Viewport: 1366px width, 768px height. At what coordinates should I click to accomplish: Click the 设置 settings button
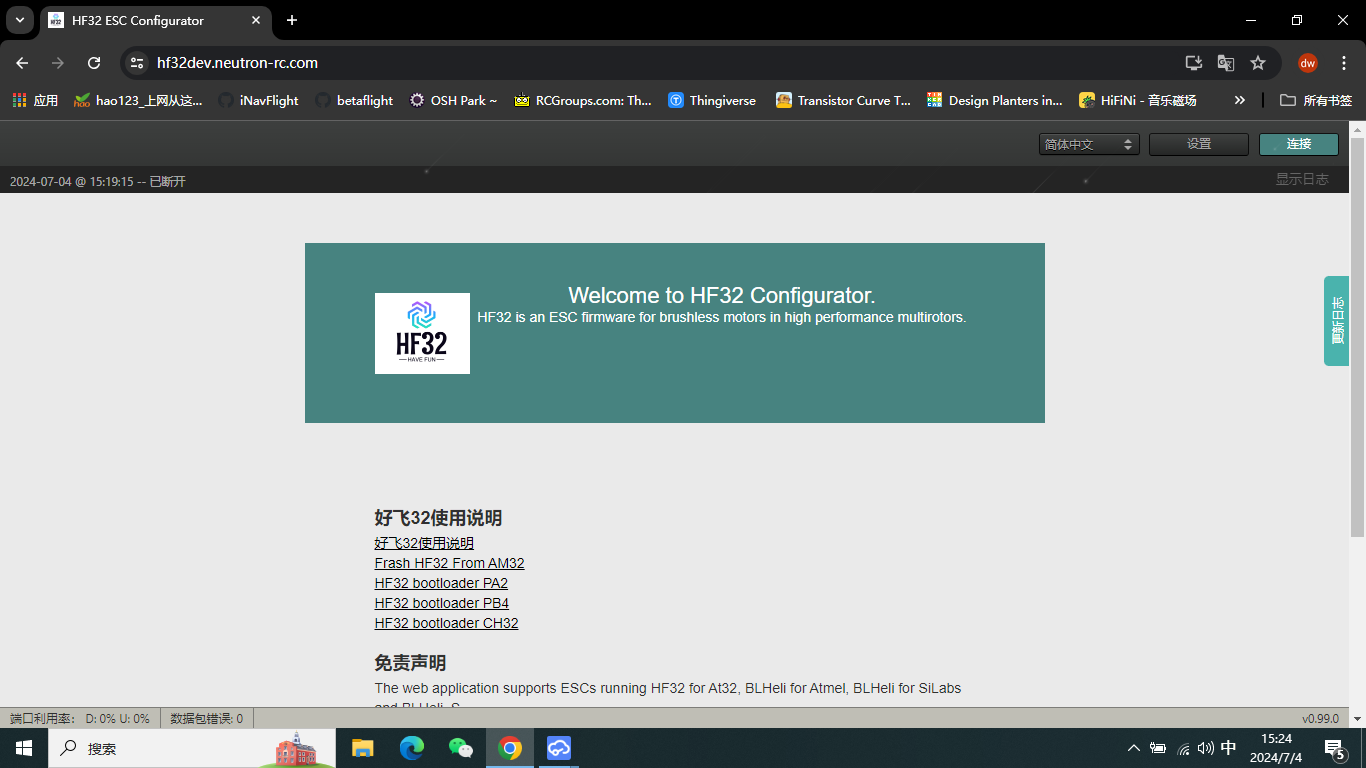click(1199, 144)
